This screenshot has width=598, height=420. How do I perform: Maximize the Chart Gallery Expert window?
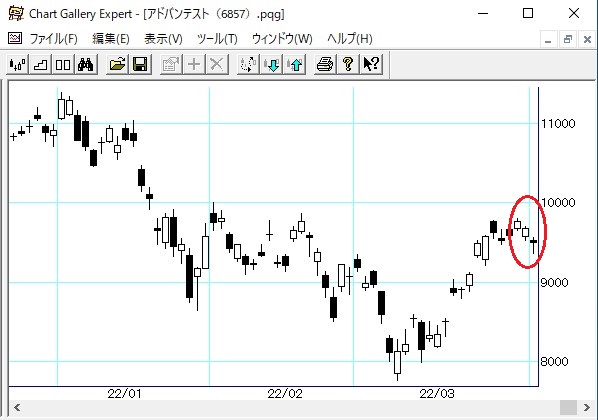(528, 13)
